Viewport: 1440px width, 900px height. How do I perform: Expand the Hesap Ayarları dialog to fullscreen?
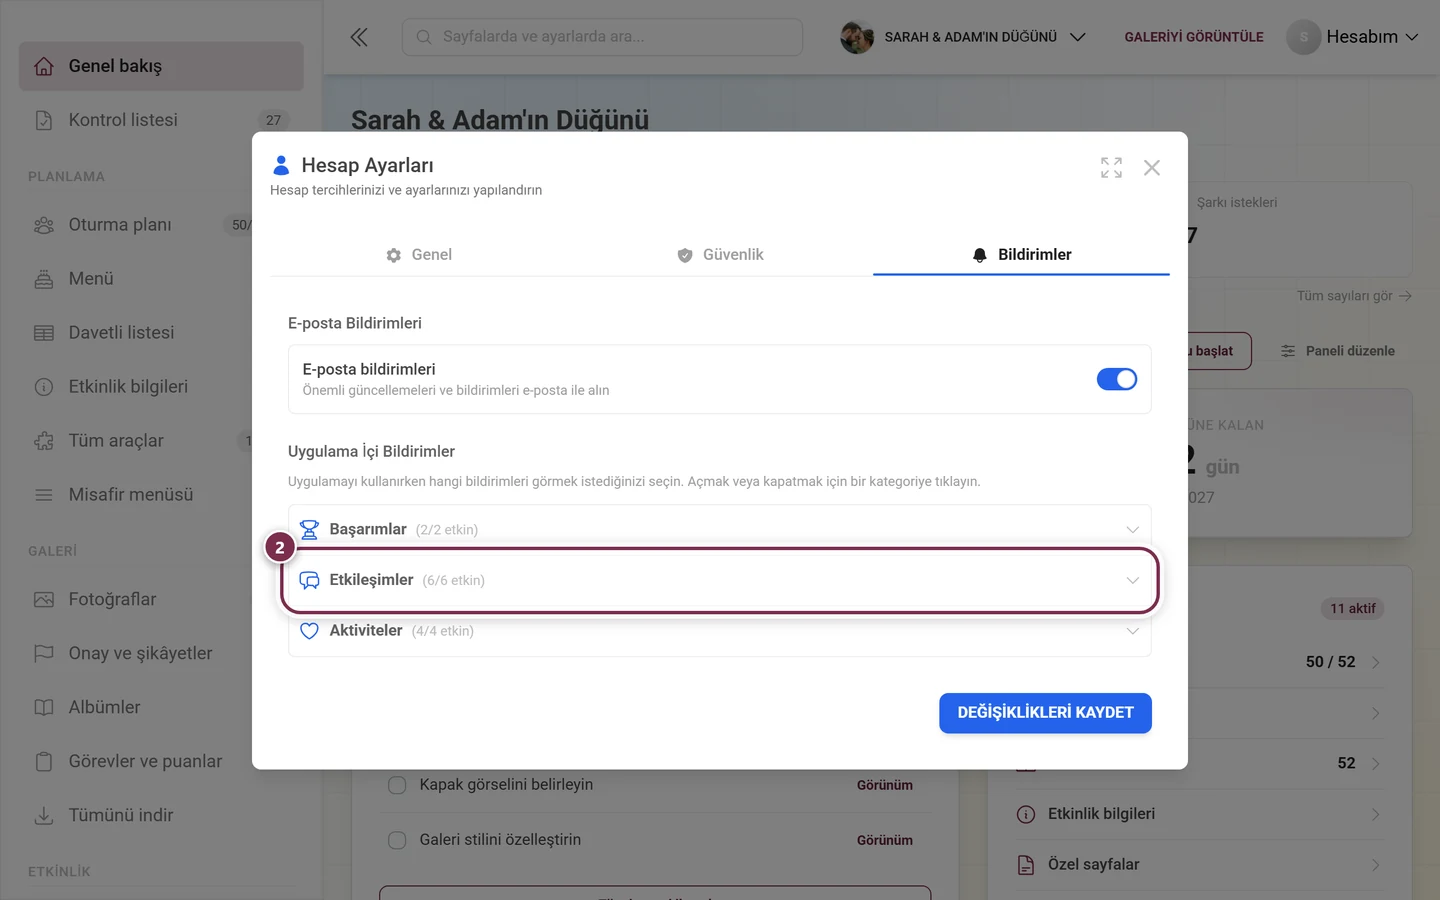pos(1111,168)
